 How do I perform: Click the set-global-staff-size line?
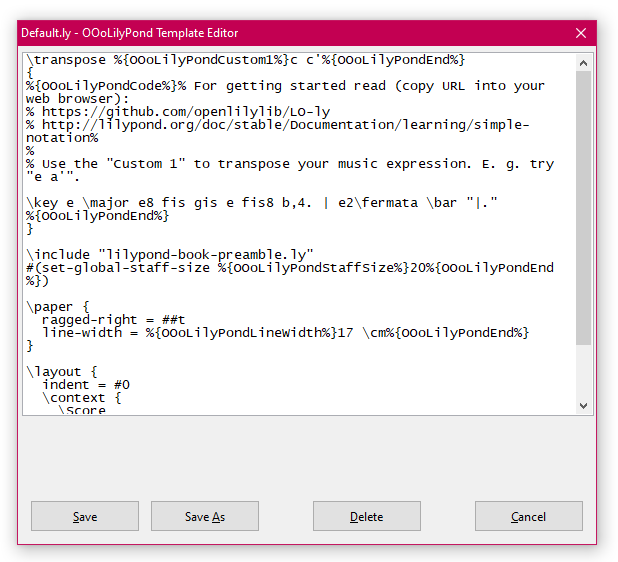[290, 268]
